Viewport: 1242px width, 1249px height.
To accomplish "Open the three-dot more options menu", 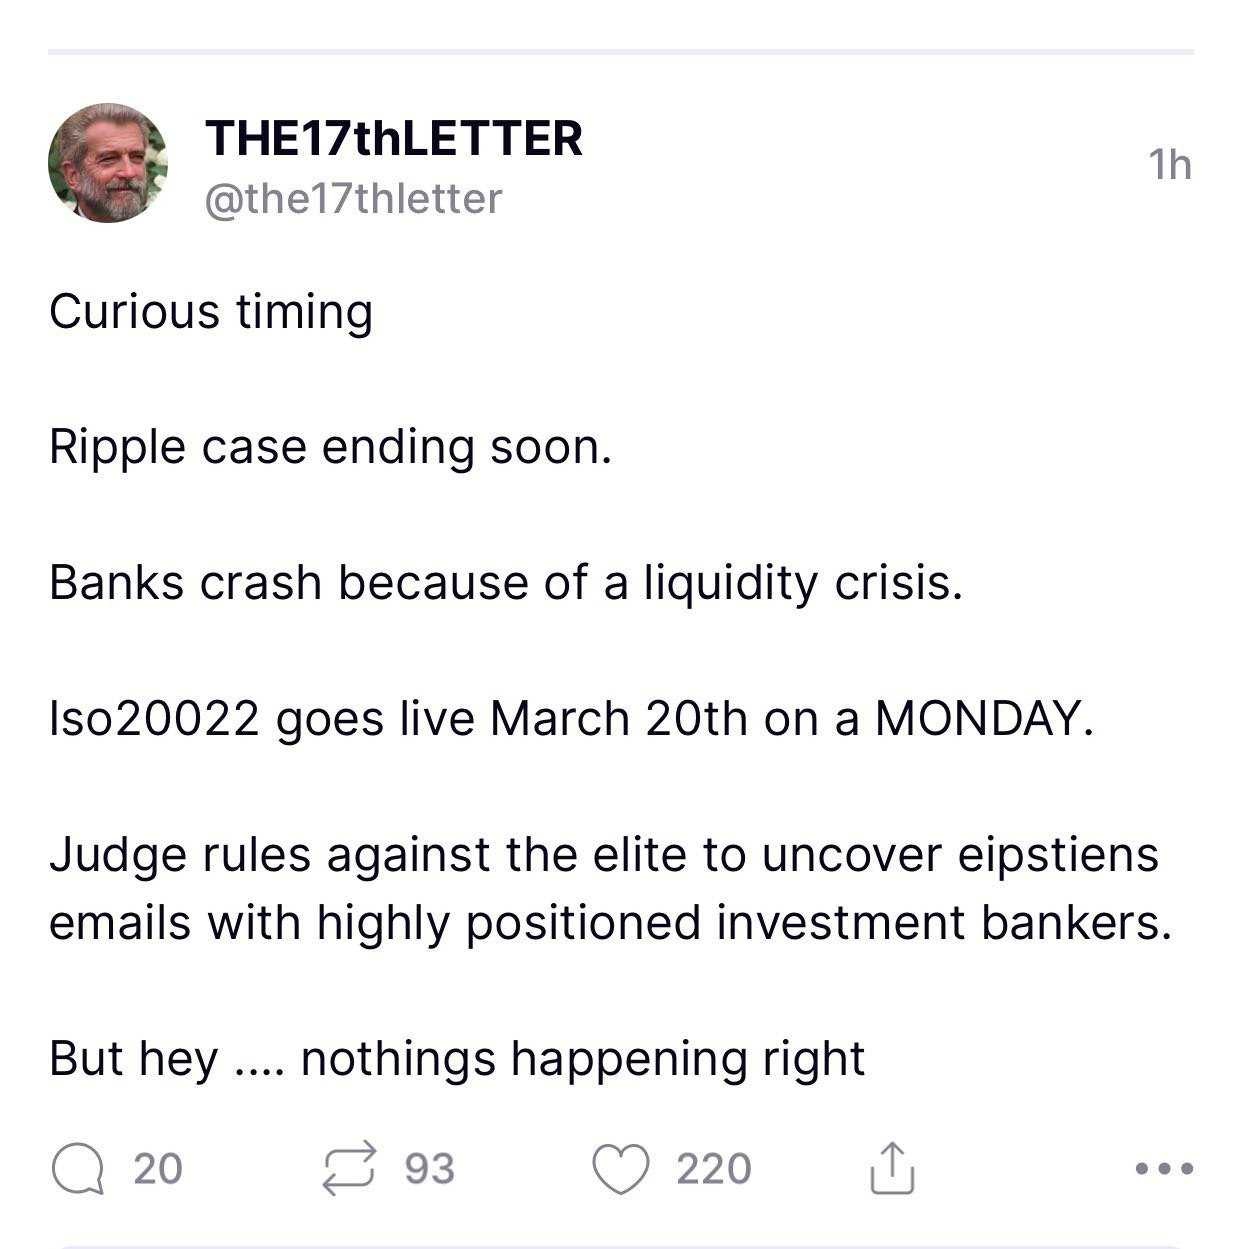I will [x=1165, y=1168].
